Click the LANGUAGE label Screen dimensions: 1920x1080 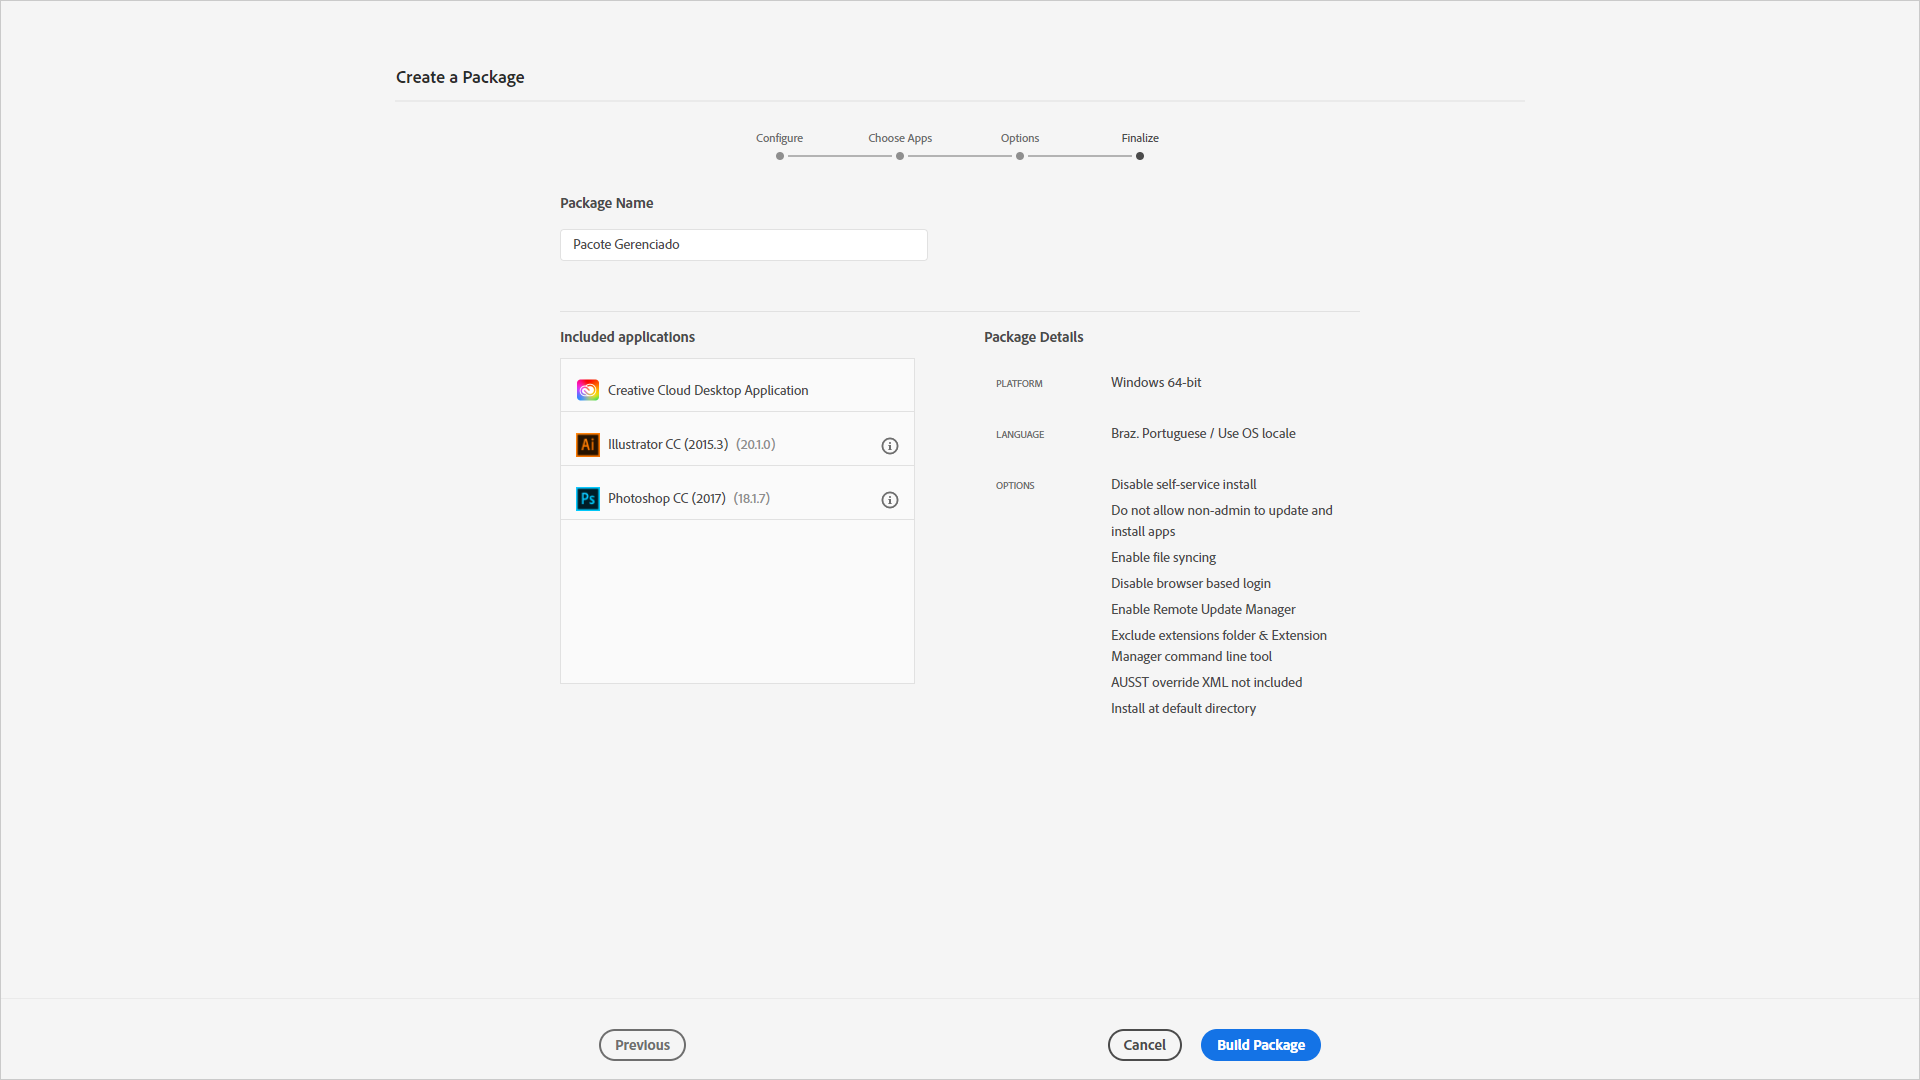(1020, 435)
